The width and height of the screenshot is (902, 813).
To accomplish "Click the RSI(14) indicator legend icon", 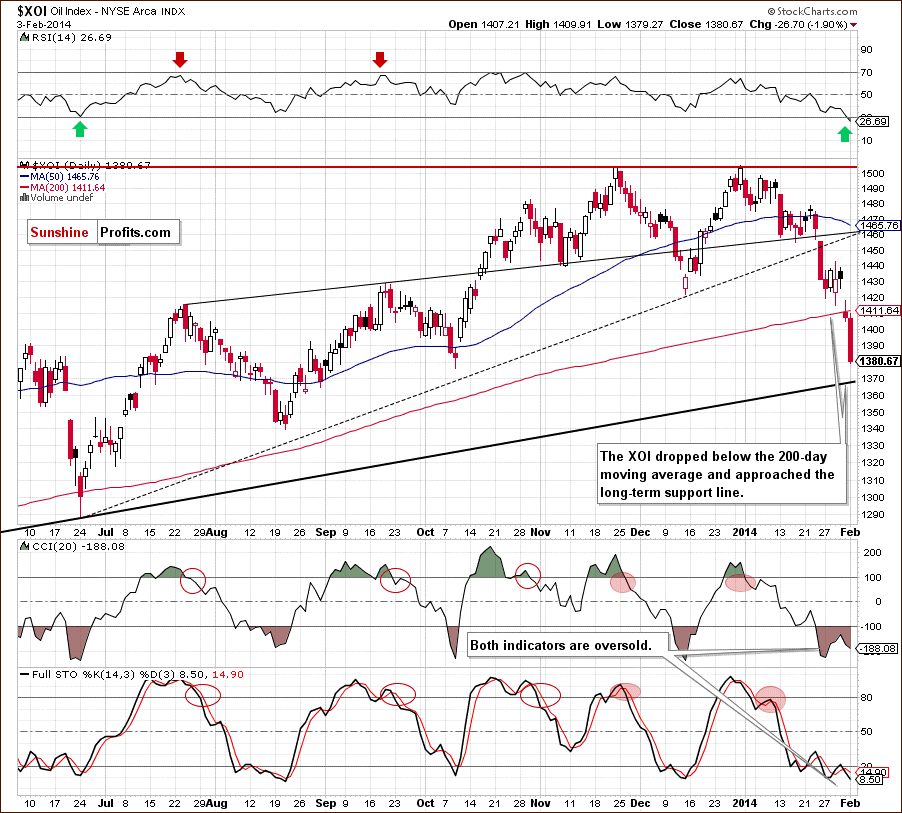I will coord(24,37).
